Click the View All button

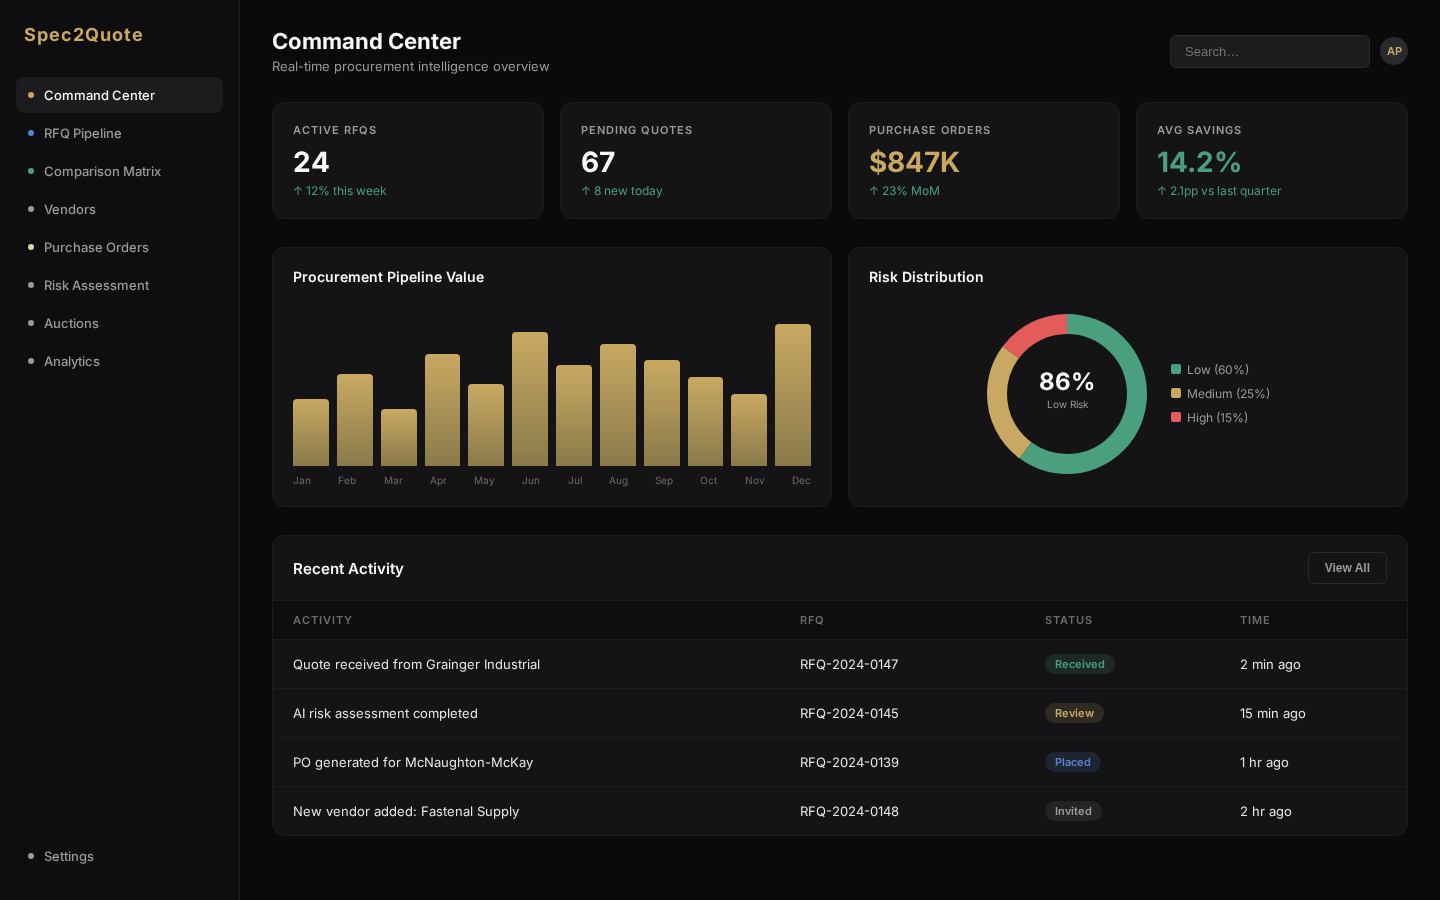pos(1347,568)
